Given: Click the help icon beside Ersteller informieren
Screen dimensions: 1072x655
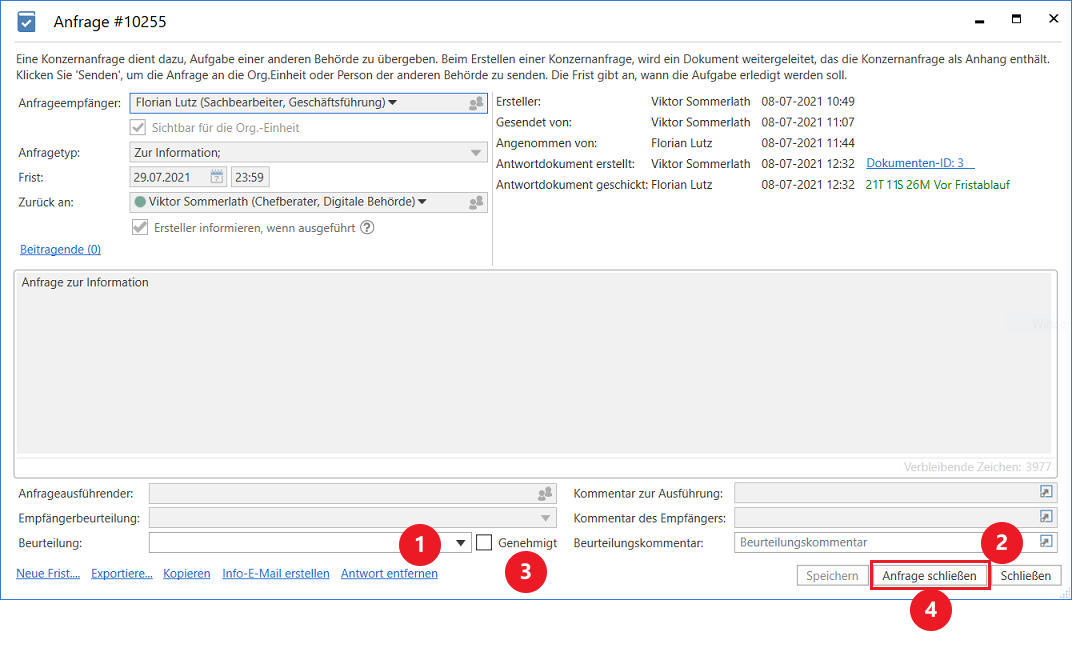Looking at the screenshot, I should tap(367, 228).
